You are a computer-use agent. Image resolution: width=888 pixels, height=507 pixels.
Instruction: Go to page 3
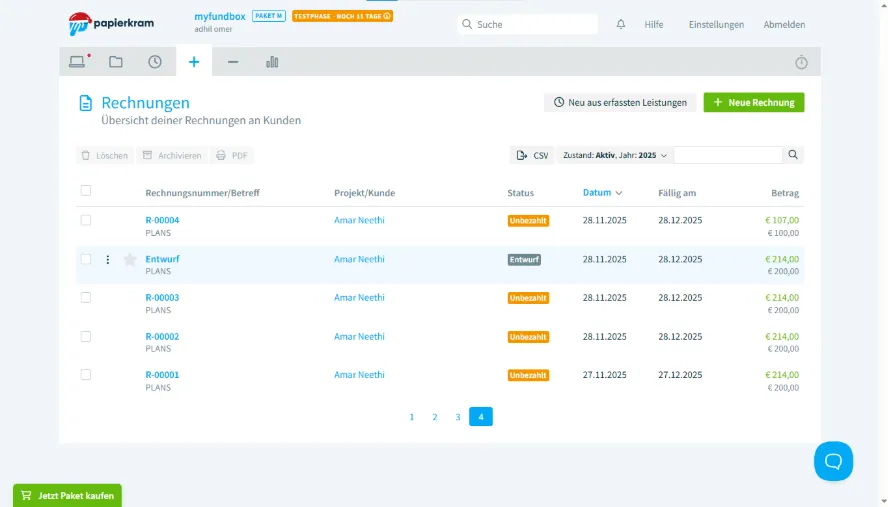tap(458, 417)
